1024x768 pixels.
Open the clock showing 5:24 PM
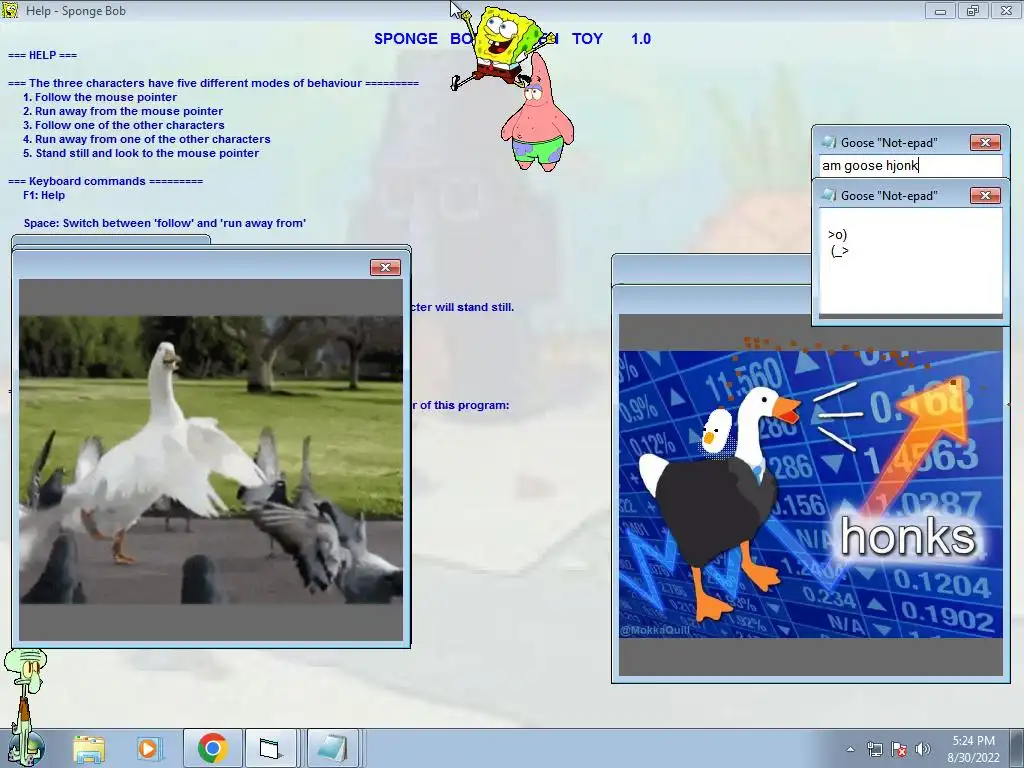(973, 741)
